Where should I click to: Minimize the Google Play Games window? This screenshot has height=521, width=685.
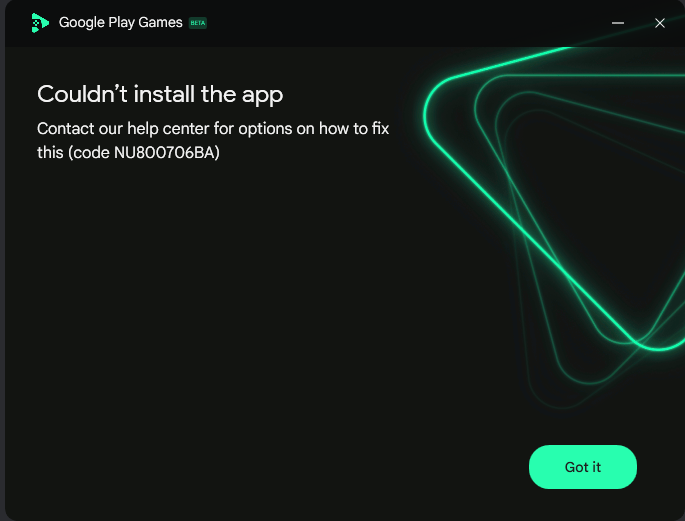click(617, 23)
